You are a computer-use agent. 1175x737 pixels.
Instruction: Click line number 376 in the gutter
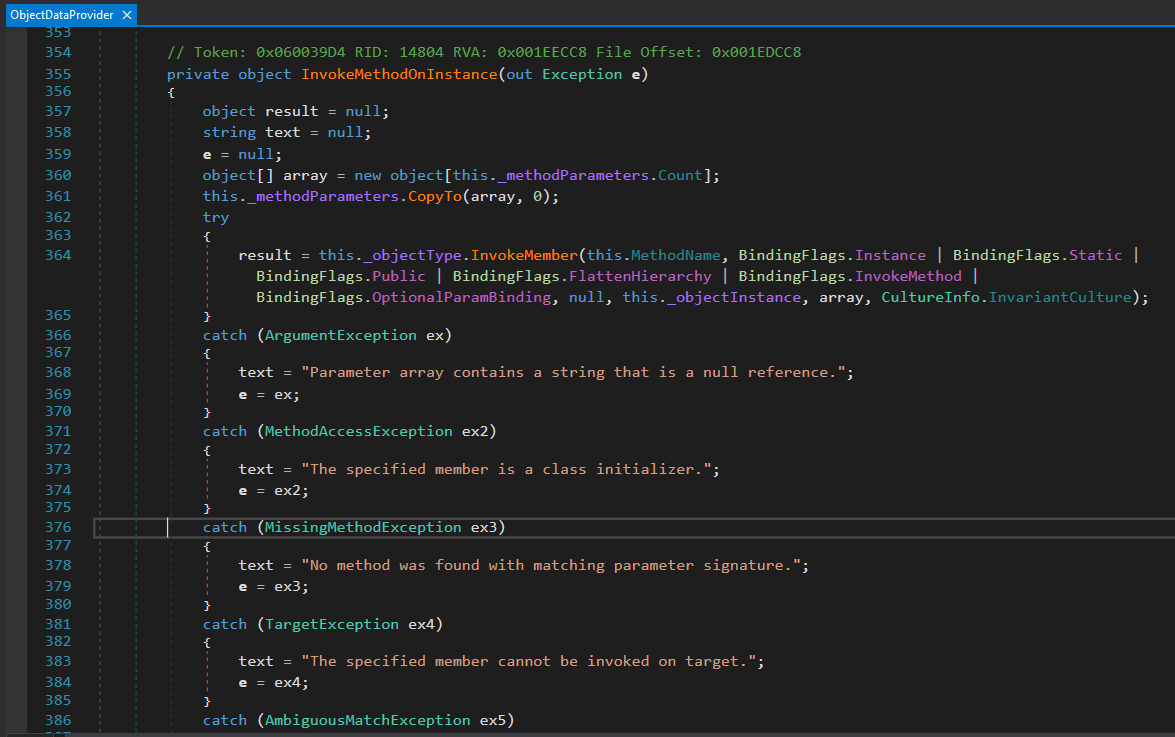pyautogui.click(x=58, y=527)
